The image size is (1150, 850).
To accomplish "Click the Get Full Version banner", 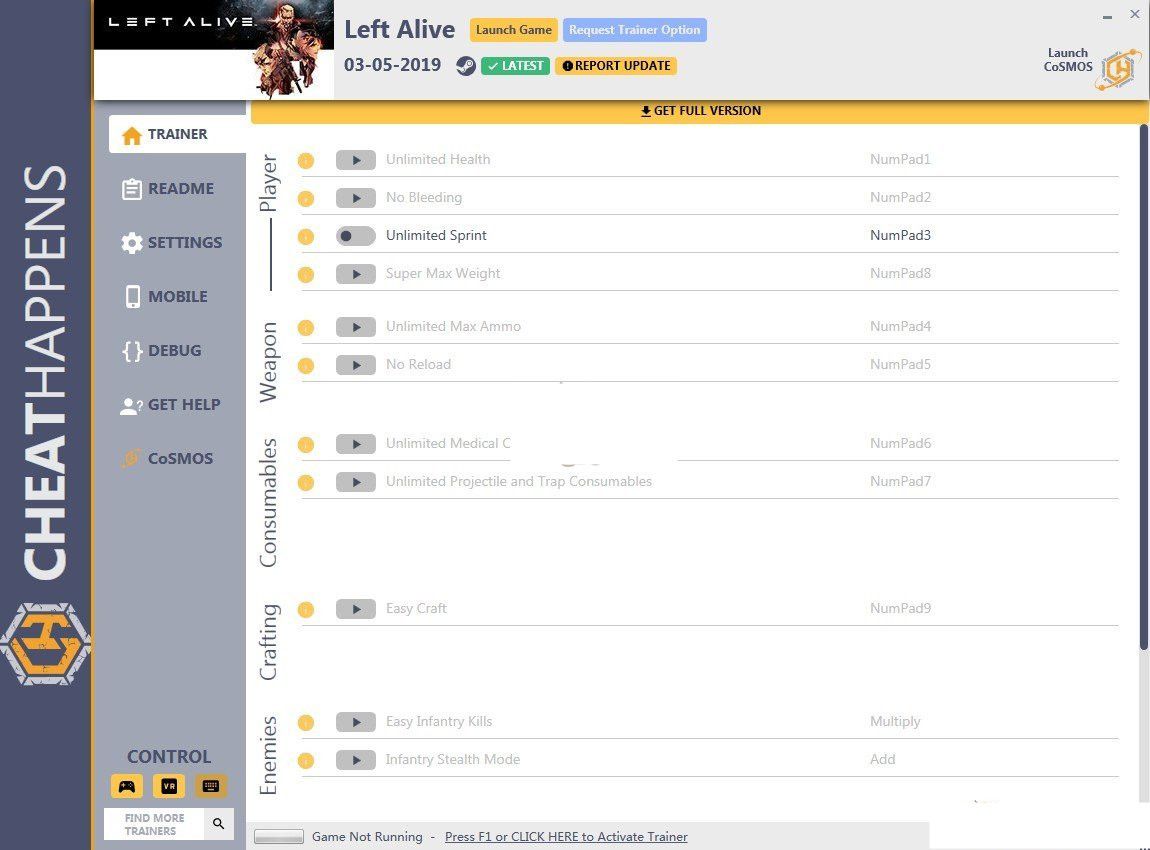I will pyautogui.click(x=700, y=111).
